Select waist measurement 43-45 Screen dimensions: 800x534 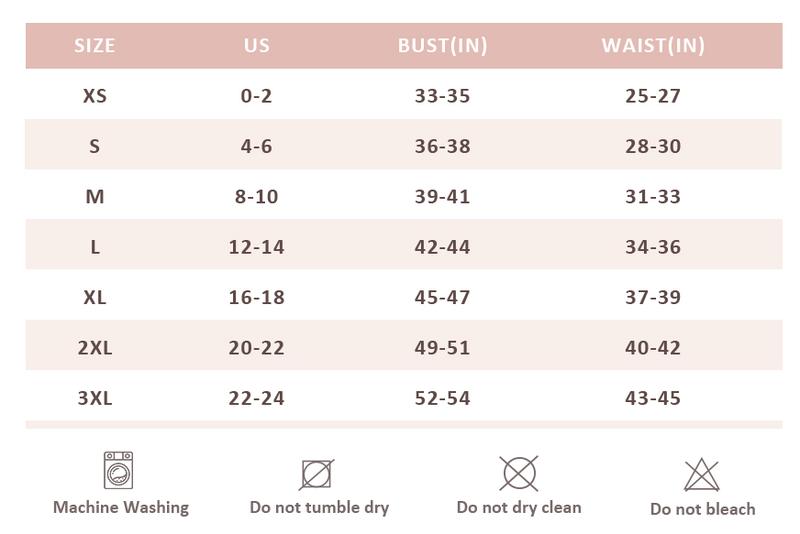[x=653, y=397]
